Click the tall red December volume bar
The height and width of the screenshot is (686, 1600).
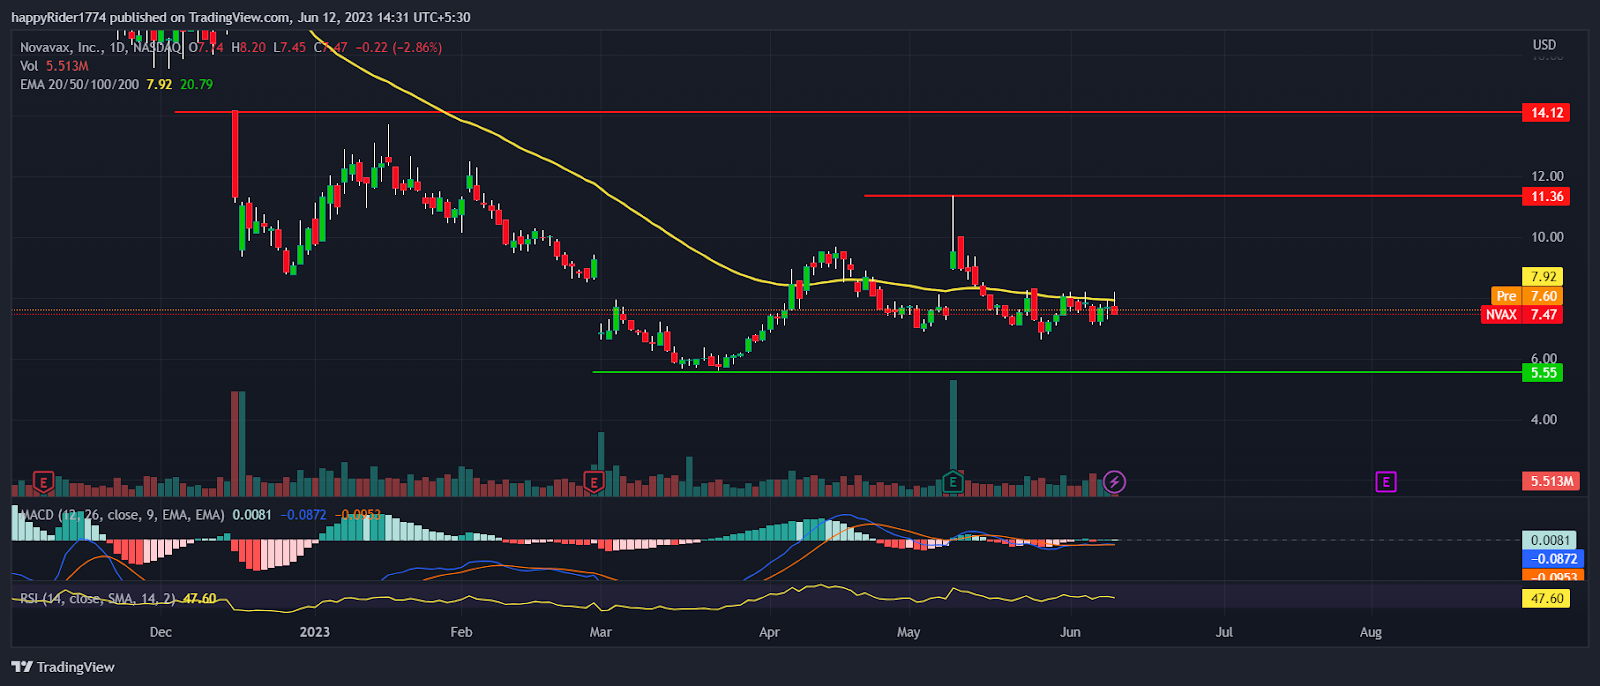(x=234, y=443)
